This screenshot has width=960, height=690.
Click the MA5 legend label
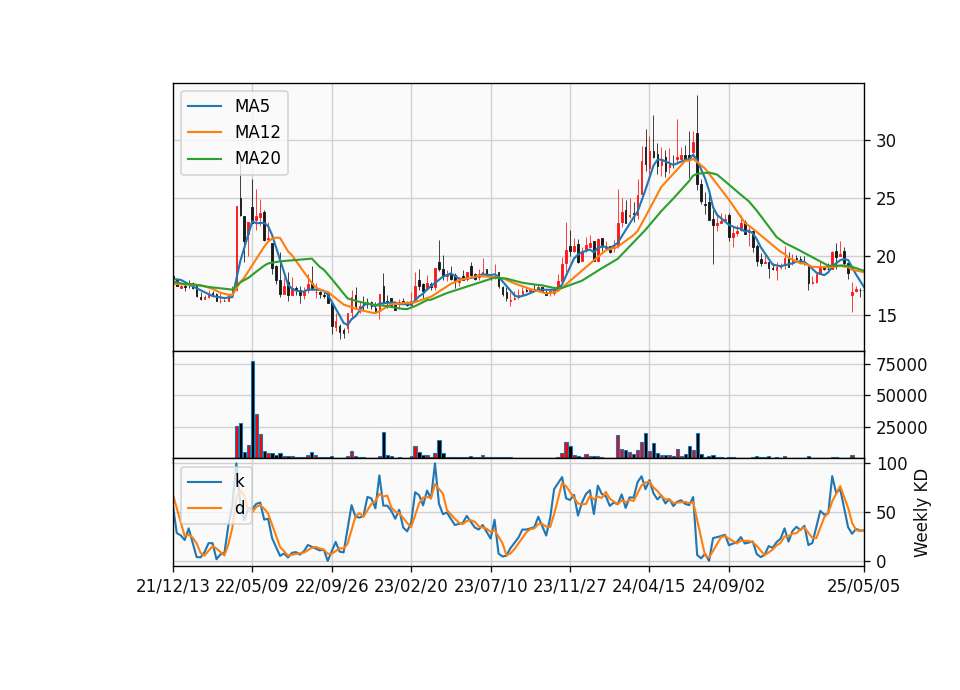252,106
